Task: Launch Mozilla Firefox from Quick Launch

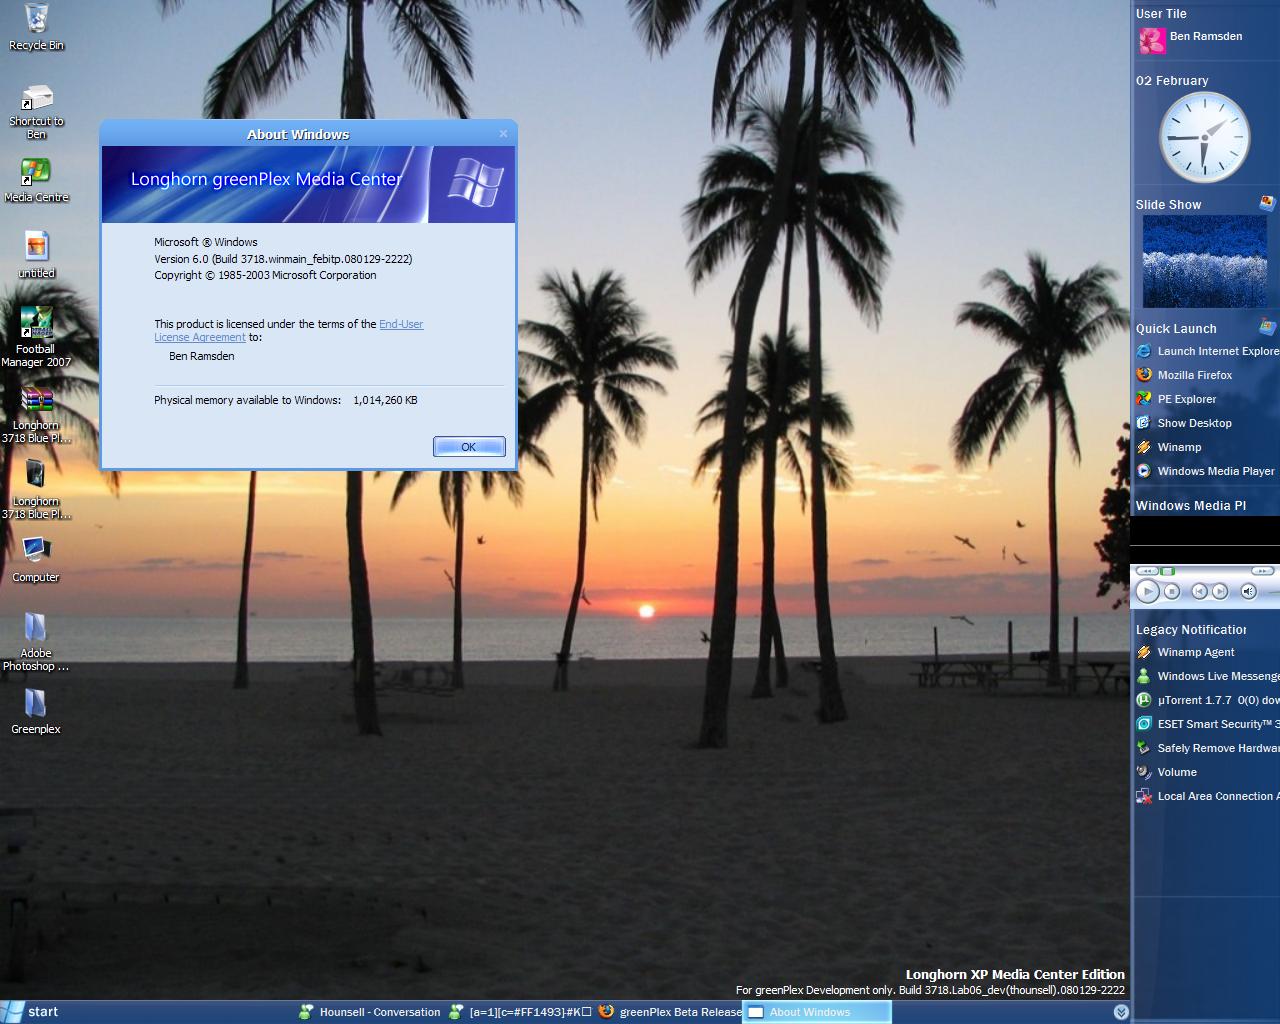Action: (x=1185, y=375)
